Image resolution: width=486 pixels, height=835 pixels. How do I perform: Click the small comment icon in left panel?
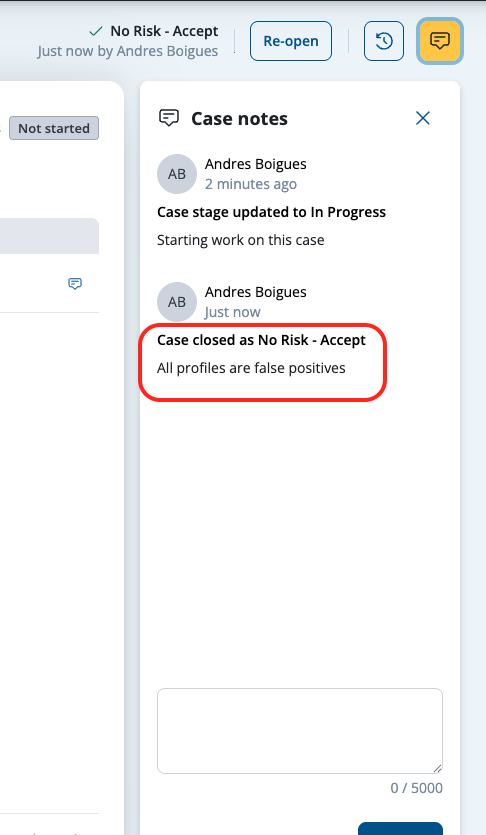pyautogui.click(x=75, y=283)
